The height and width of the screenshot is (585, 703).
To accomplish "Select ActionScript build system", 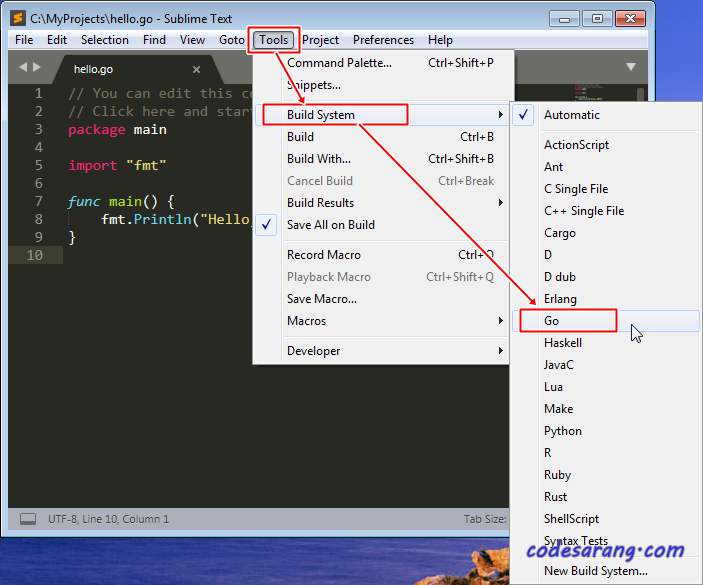I will (606, 145).
